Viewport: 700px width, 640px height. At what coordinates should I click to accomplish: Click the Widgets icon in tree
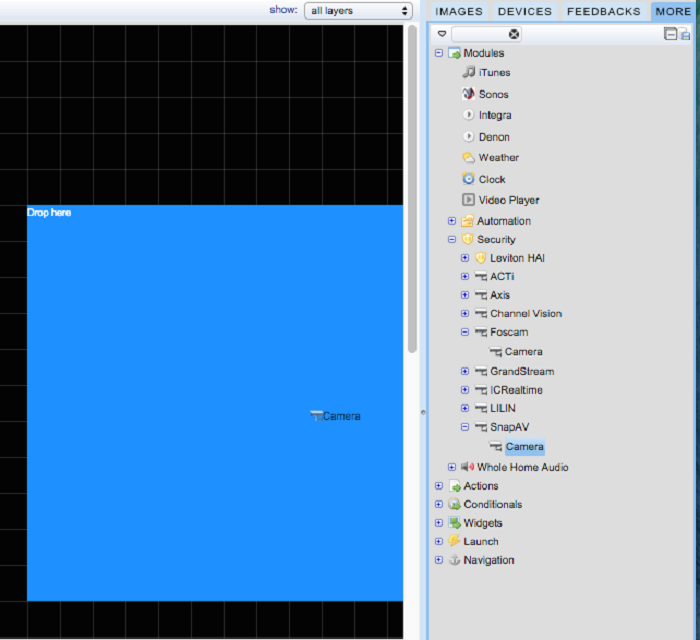[x=454, y=523]
